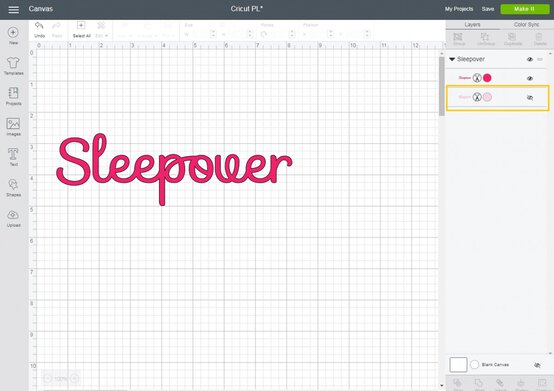This screenshot has width=554, height=391.
Task: Click the zoom out minus icon
Action: pos(48,379)
